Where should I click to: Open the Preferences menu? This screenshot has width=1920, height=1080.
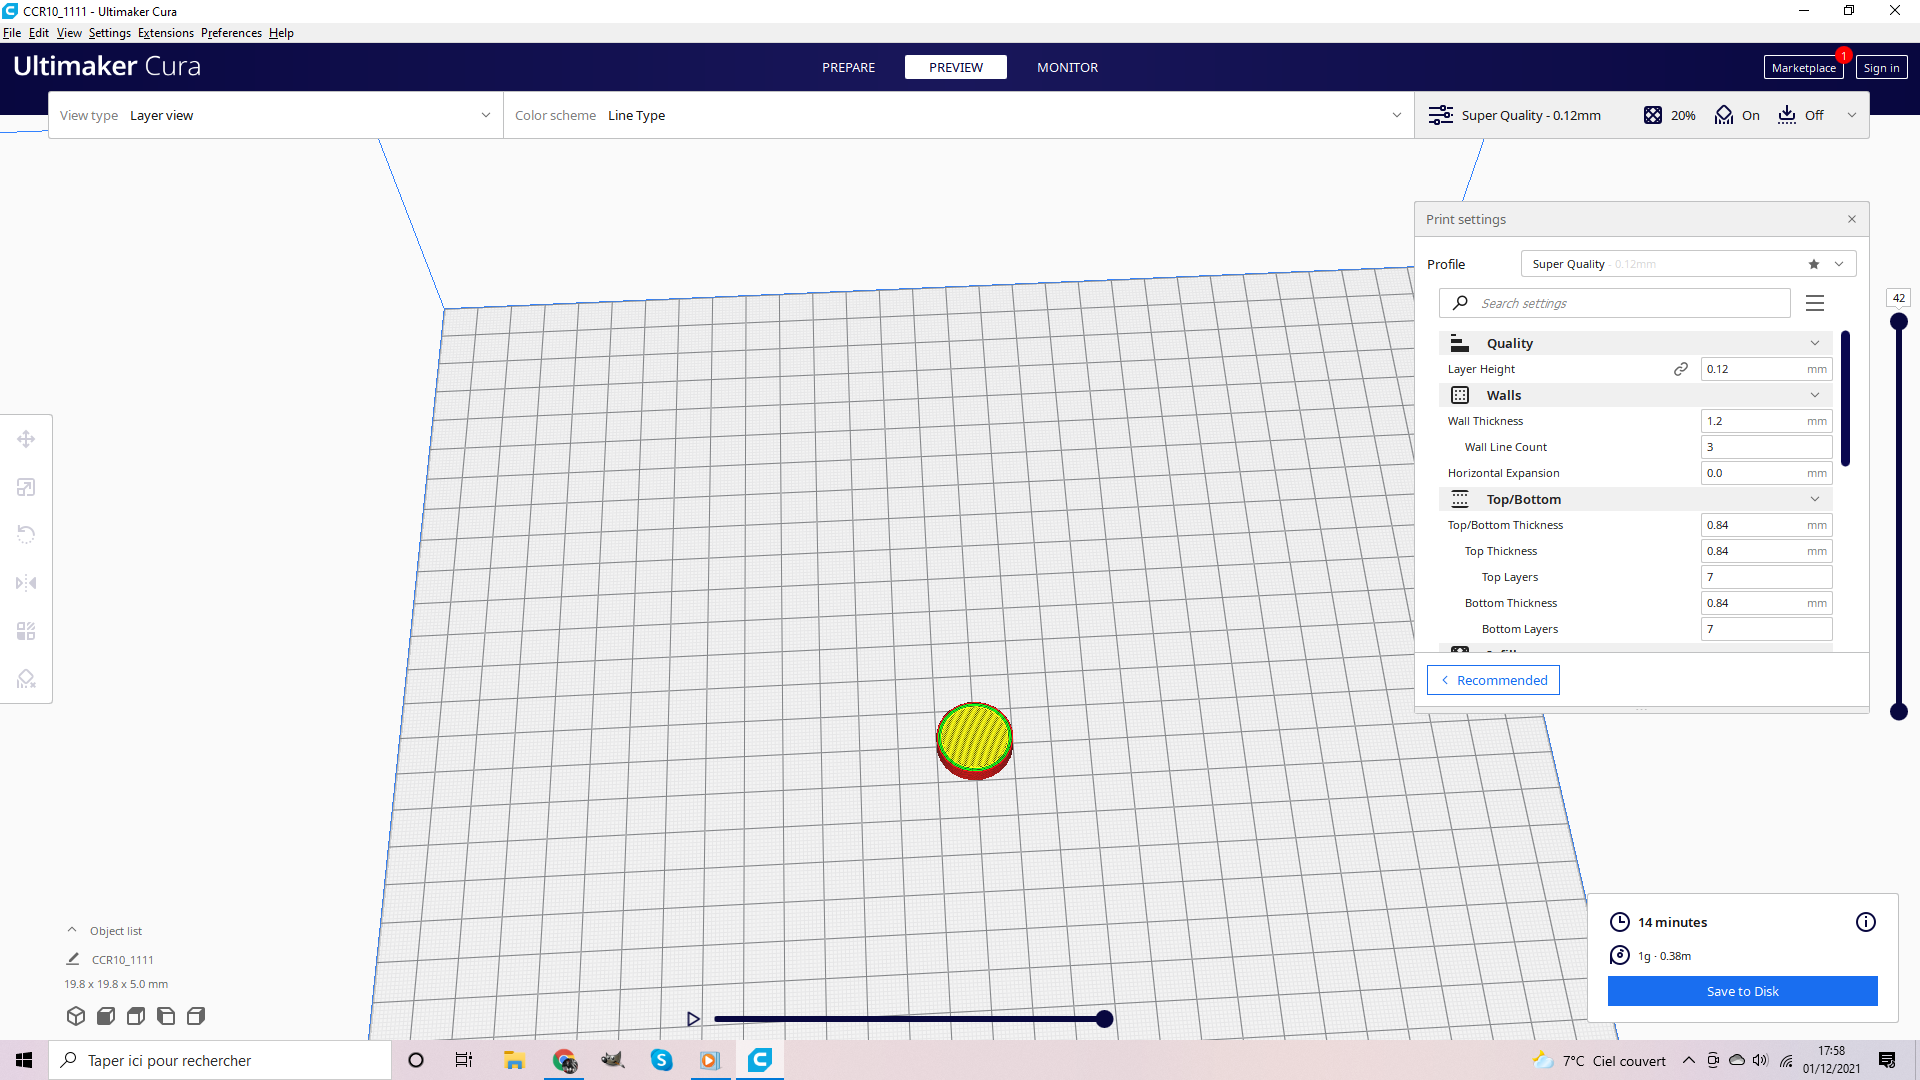pos(231,33)
